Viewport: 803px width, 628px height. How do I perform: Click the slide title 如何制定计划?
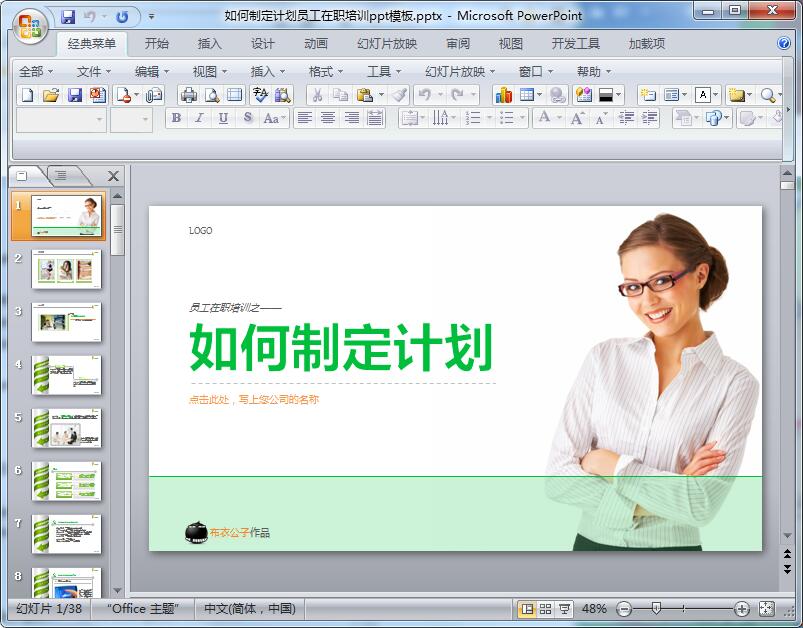tap(341, 347)
